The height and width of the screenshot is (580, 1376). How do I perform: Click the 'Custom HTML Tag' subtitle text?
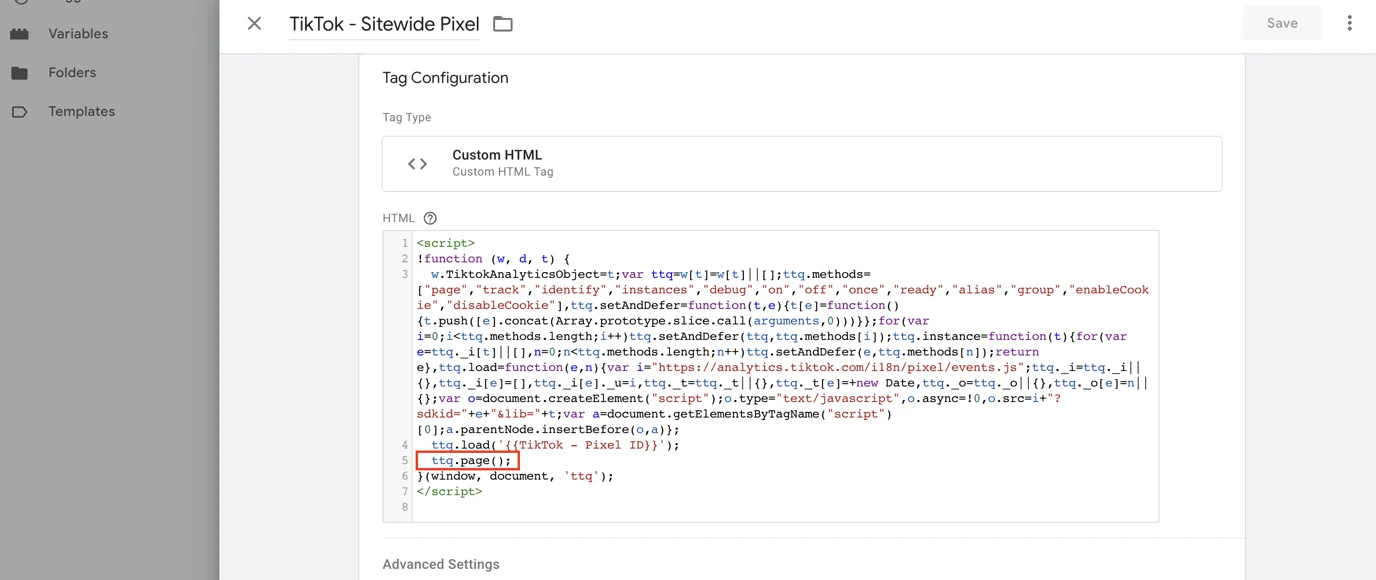point(502,172)
